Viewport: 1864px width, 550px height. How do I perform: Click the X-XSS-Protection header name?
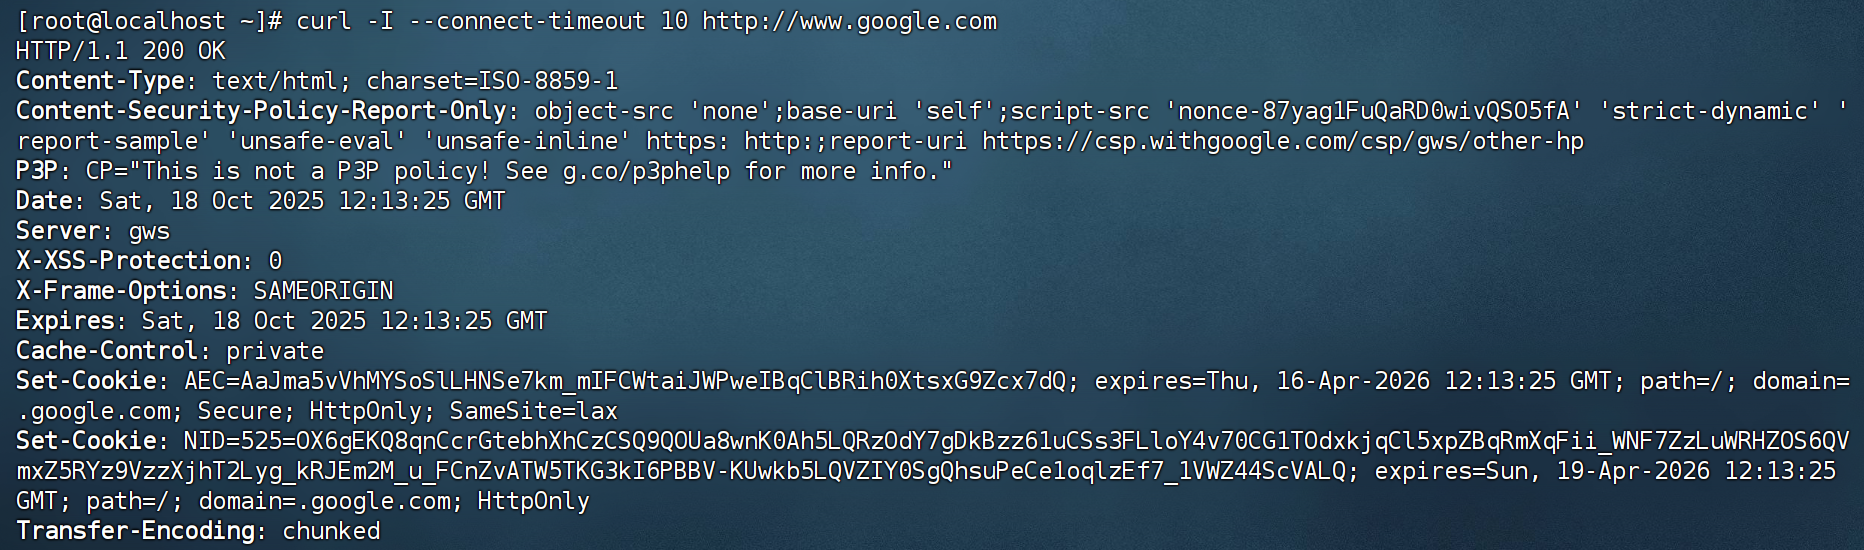click(128, 261)
